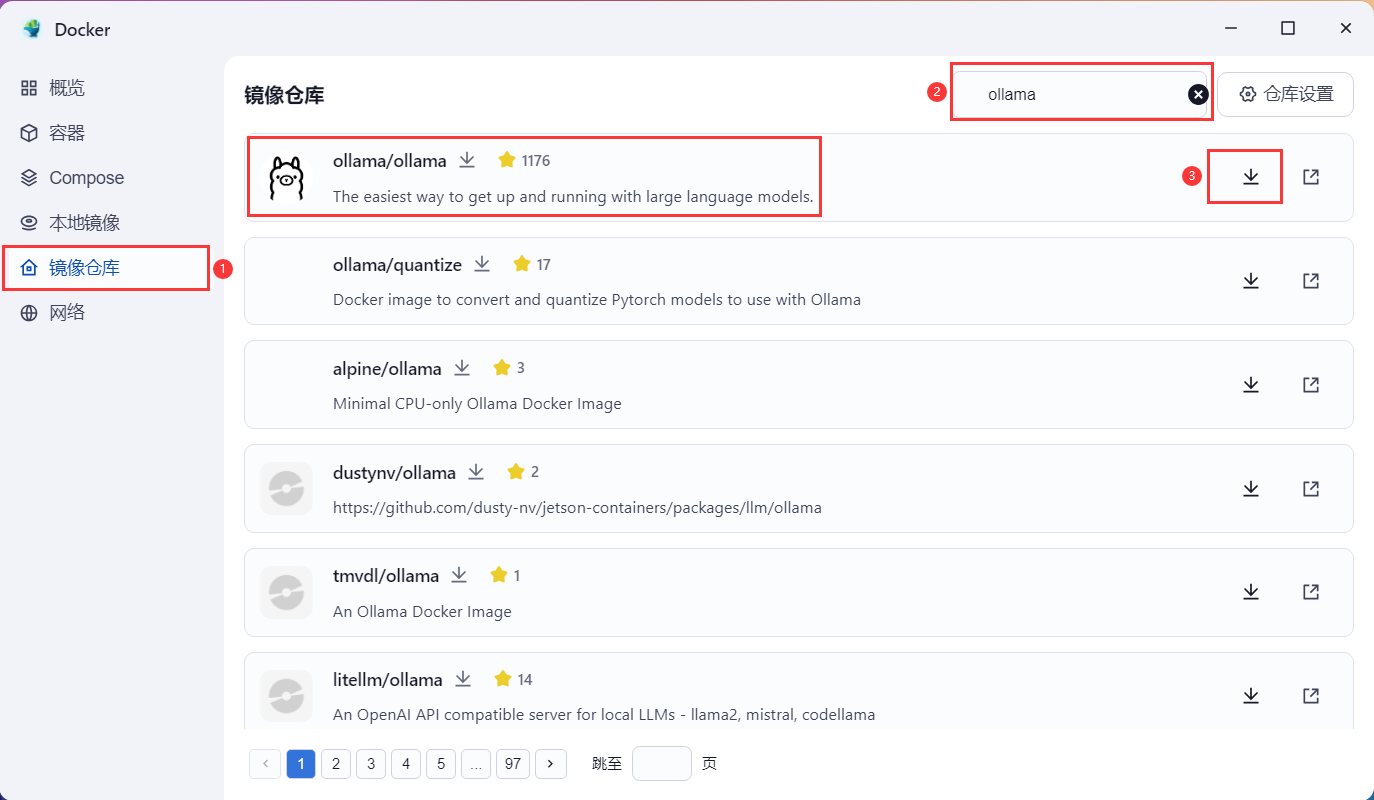
Task: Open ollama/ollama external link
Action: point(1311,176)
